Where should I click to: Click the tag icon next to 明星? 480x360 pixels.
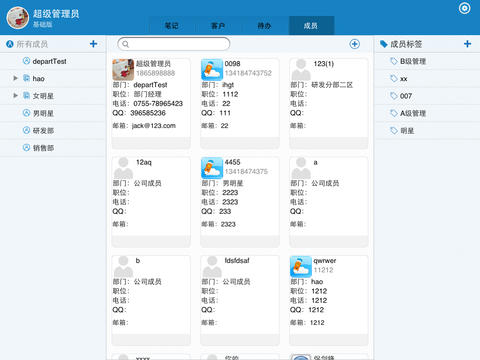click(x=394, y=130)
